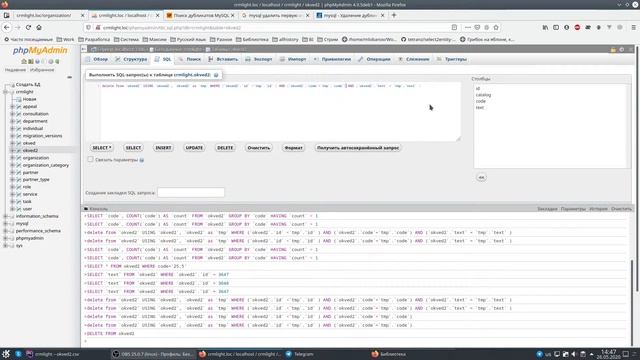
Task: Click the DELETE query button
Action: [225, 148]
